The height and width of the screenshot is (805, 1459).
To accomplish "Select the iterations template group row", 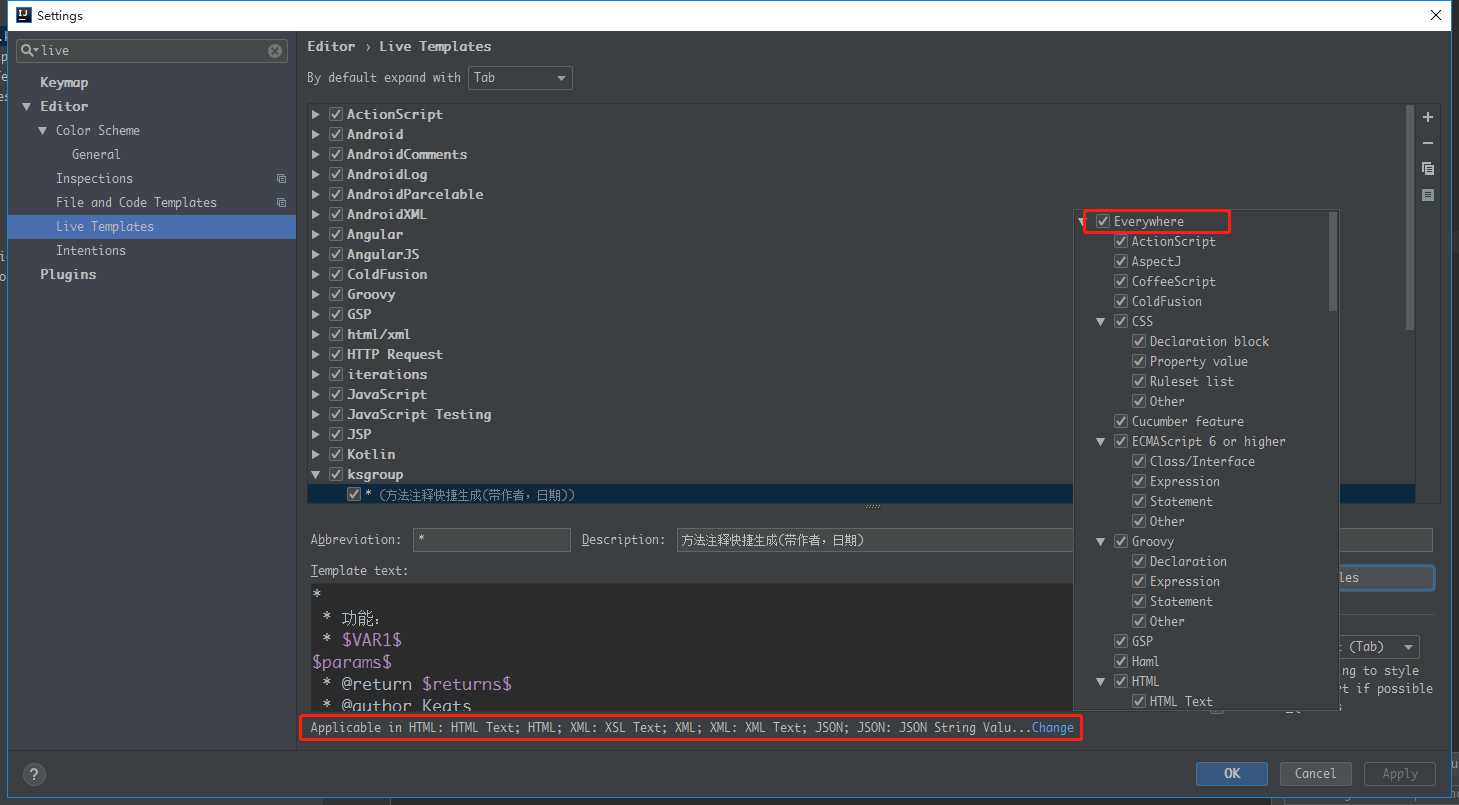I will 387,374.
